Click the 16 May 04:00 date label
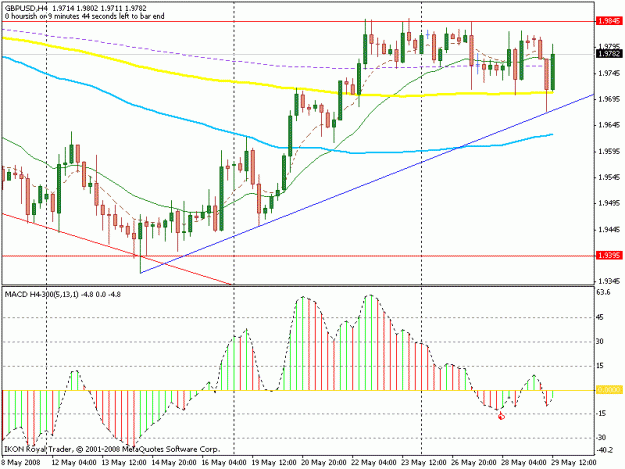 [224, 463]
